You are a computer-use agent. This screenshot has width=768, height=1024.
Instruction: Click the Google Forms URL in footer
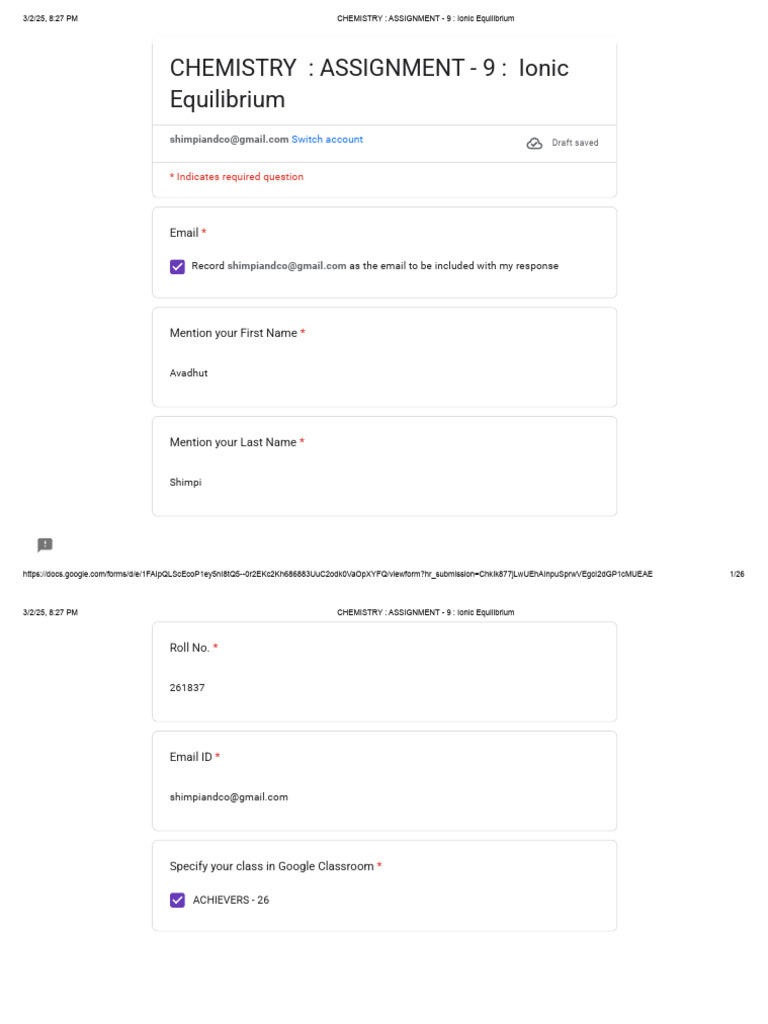click(x=337, y=574)
